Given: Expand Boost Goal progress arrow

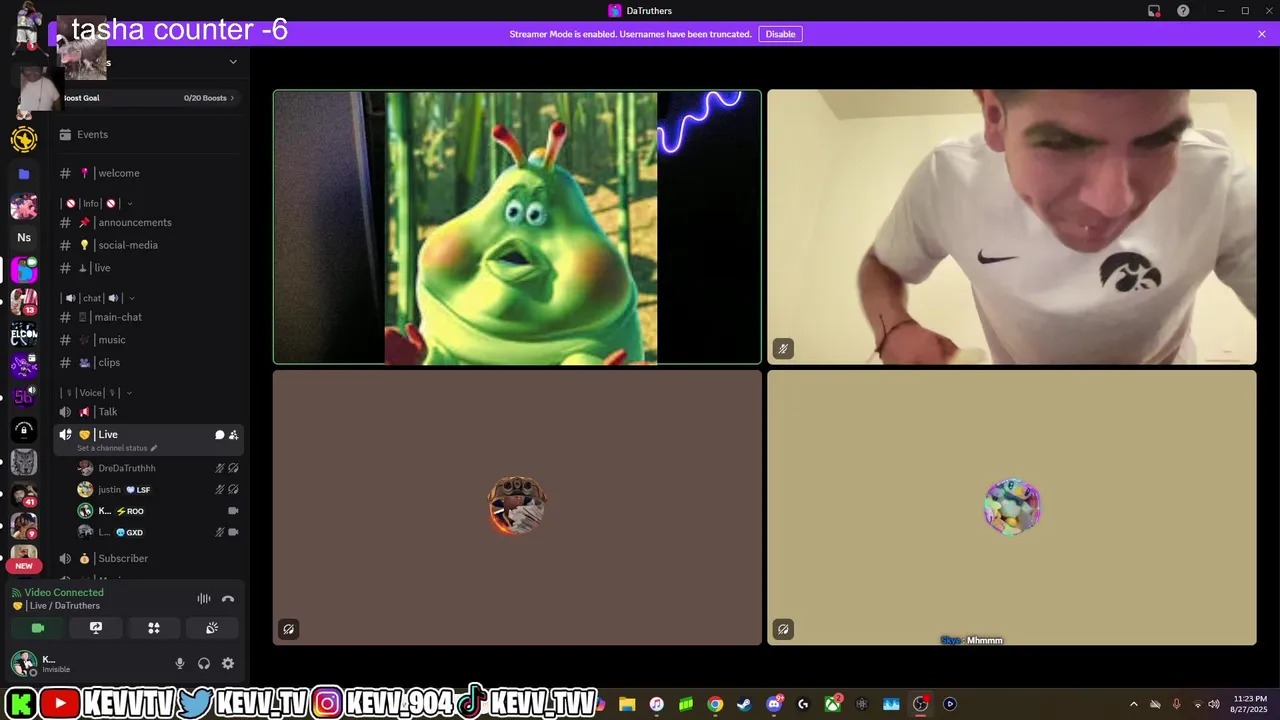Looking at the screenshot, I should 233,98.
